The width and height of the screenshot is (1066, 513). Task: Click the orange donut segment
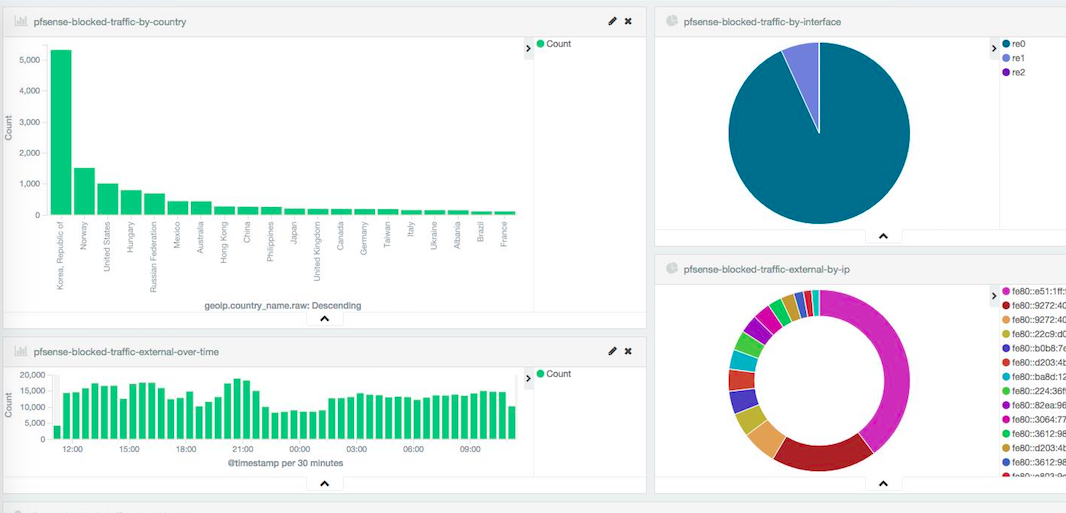766,439
